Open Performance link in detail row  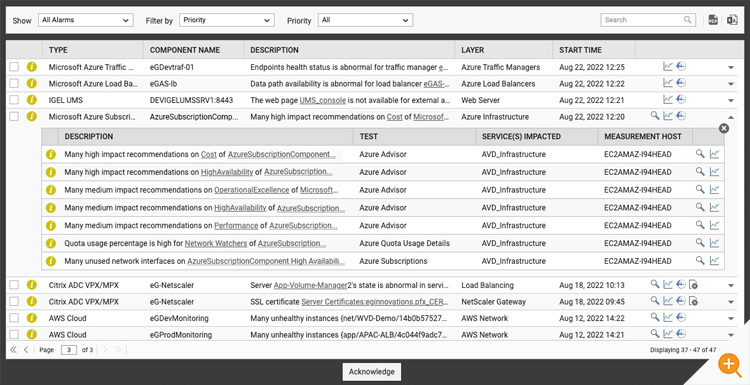tap(236, 225)
